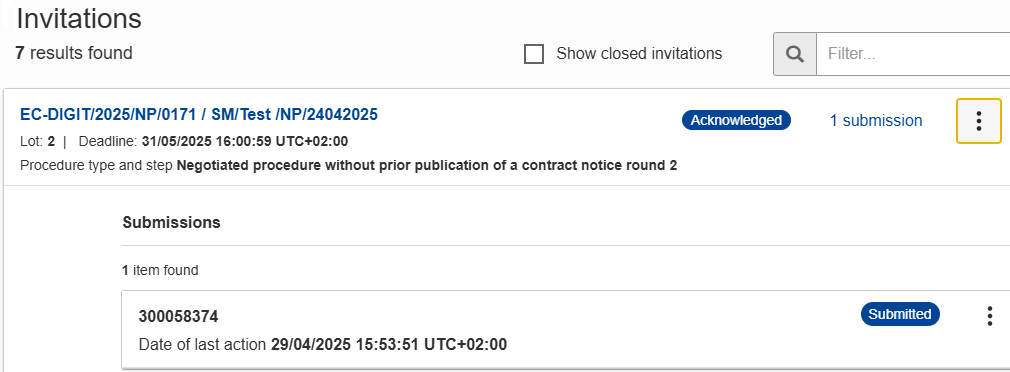Click the 'Lot: 2' label
This screenshot has width=1010, height=372.
37,141
